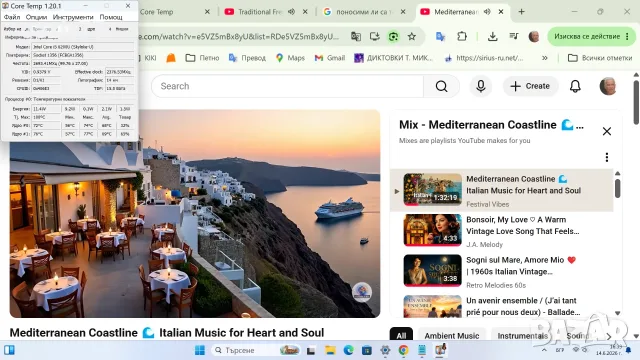This screenshot has height=360, width=640.
Task: Mute the Traditional French tab audio
Action: tap(291, 12)
